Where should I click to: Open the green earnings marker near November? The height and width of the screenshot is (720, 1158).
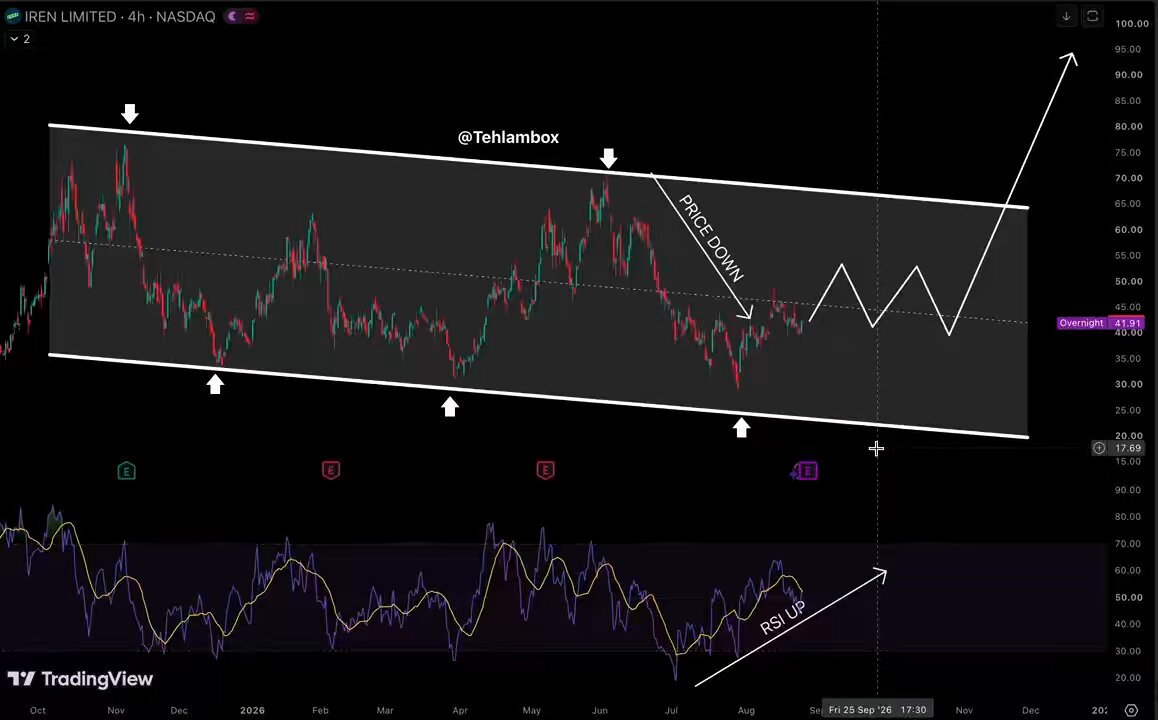(126, 470)
